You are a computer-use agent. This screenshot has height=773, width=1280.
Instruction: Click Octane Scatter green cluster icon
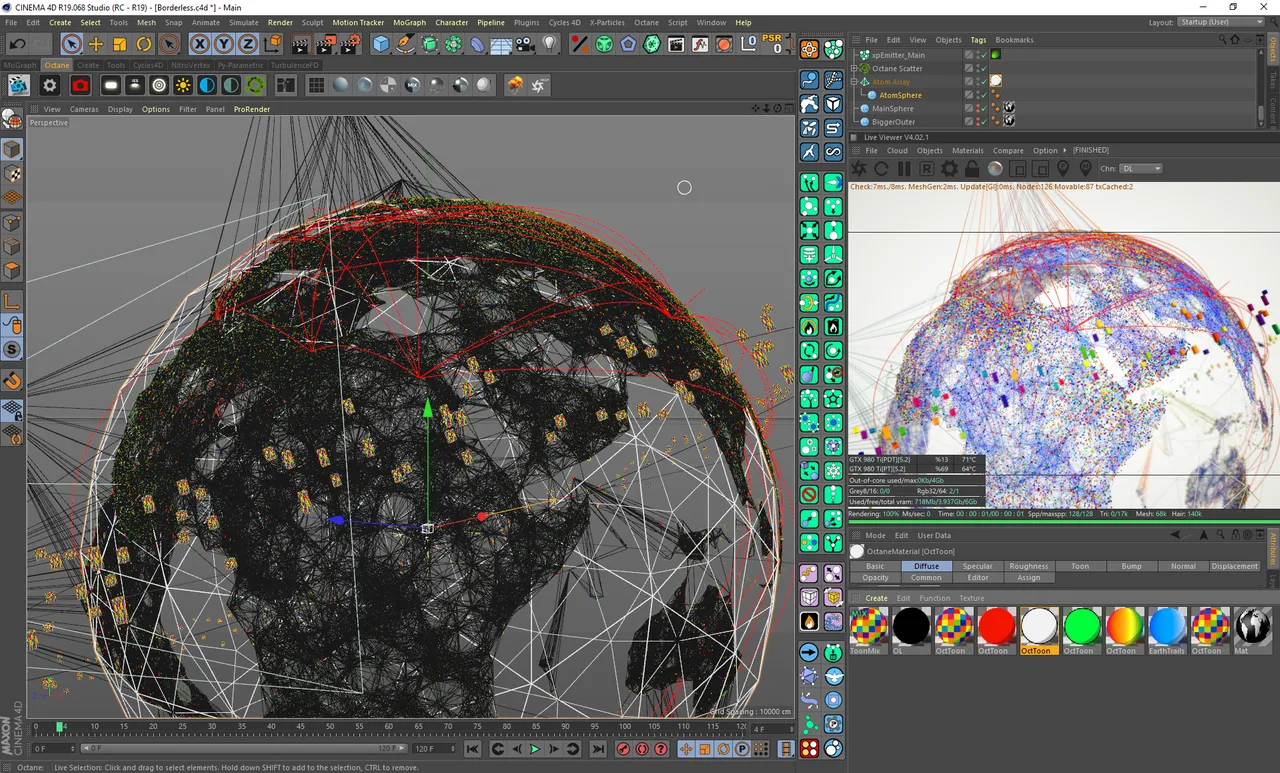(256, 86)
